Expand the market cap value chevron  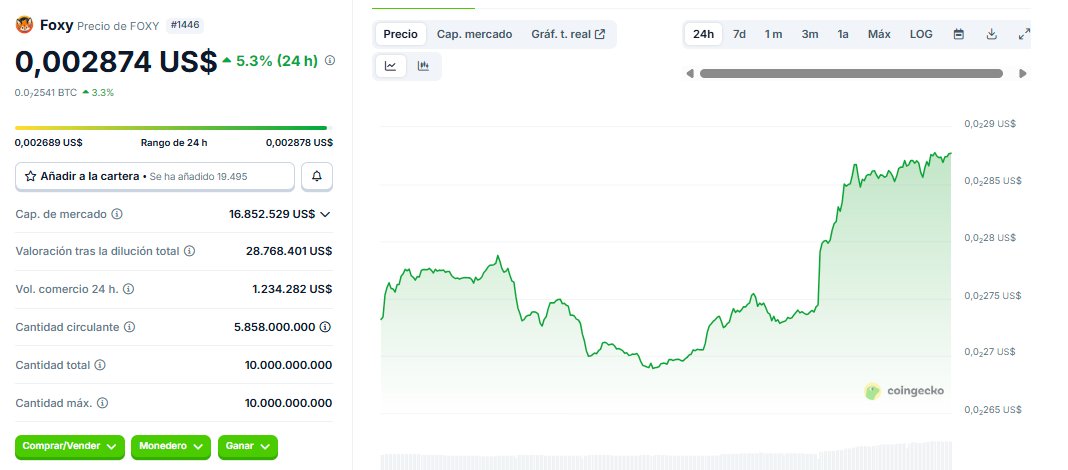tap(325, 214)
